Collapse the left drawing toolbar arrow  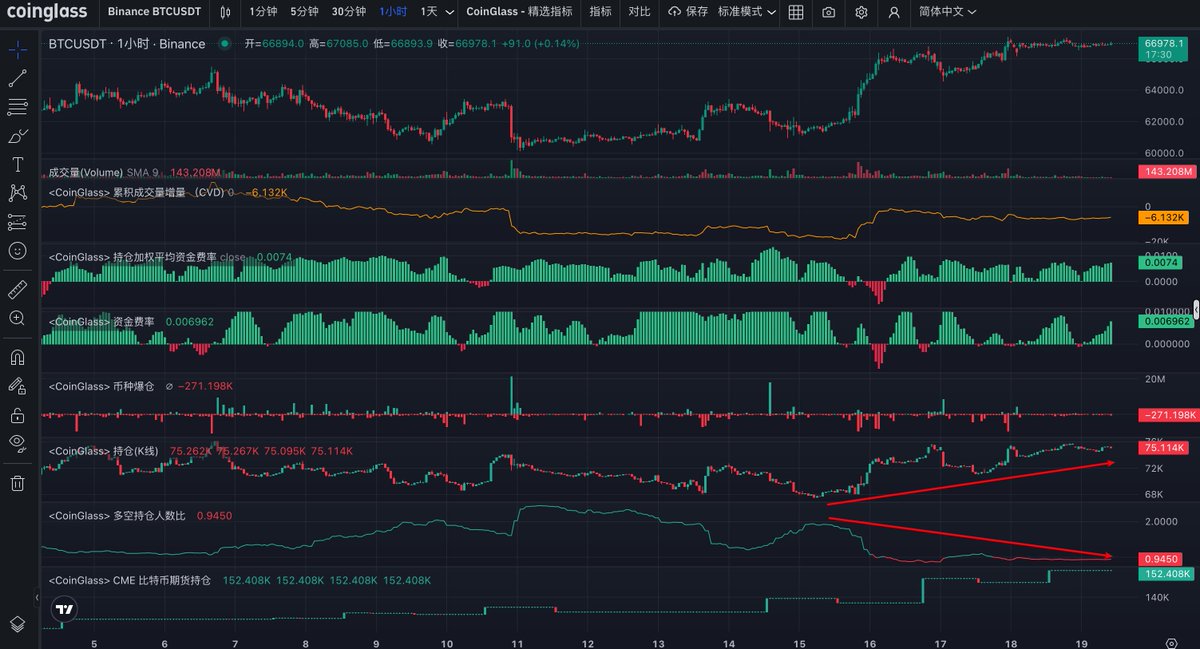tap(37, 598)
